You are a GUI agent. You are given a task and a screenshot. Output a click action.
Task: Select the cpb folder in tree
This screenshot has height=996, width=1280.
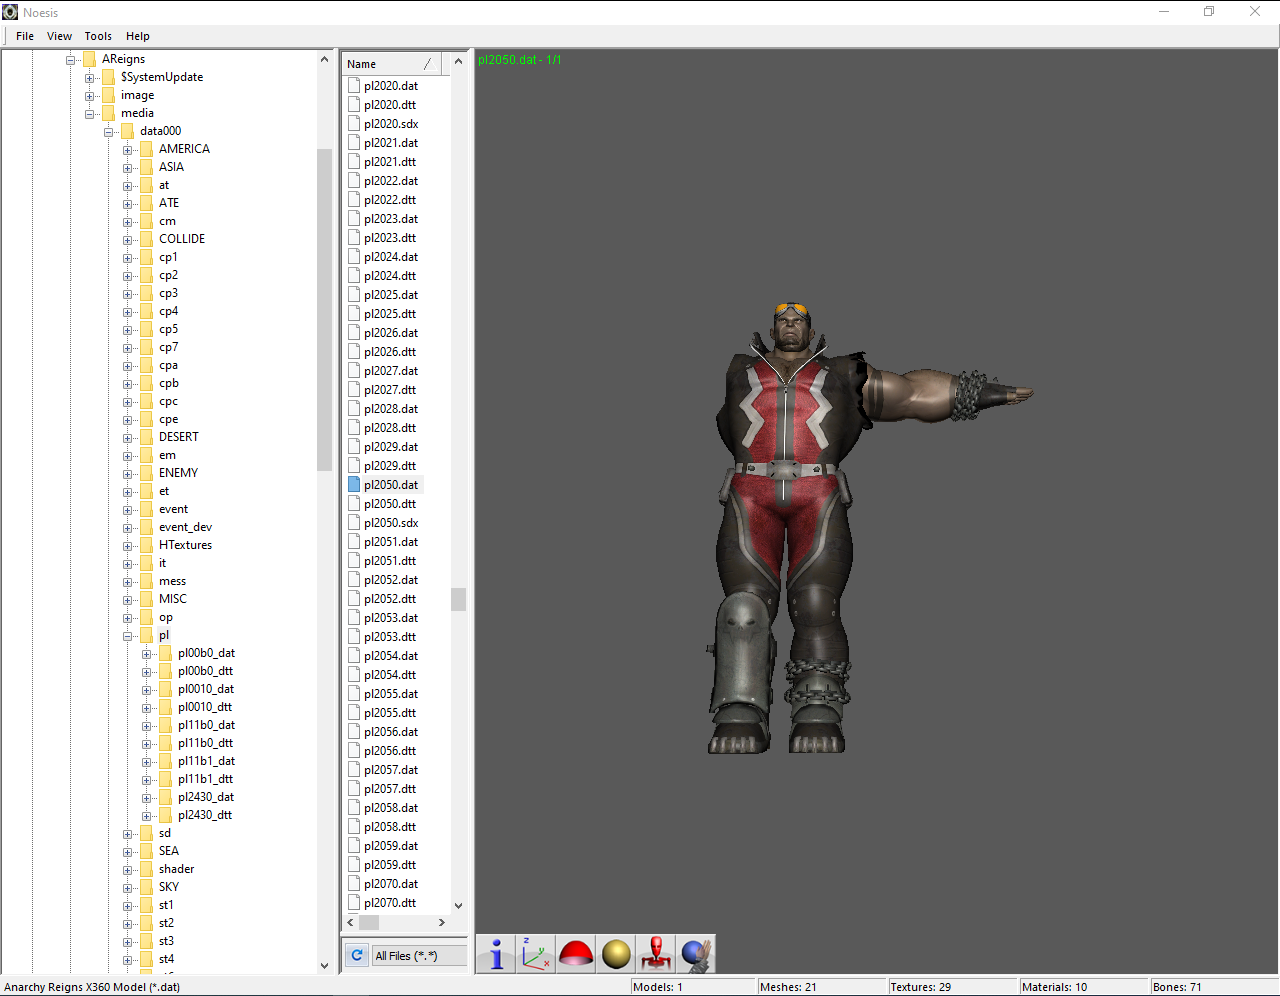click(169, 383)
